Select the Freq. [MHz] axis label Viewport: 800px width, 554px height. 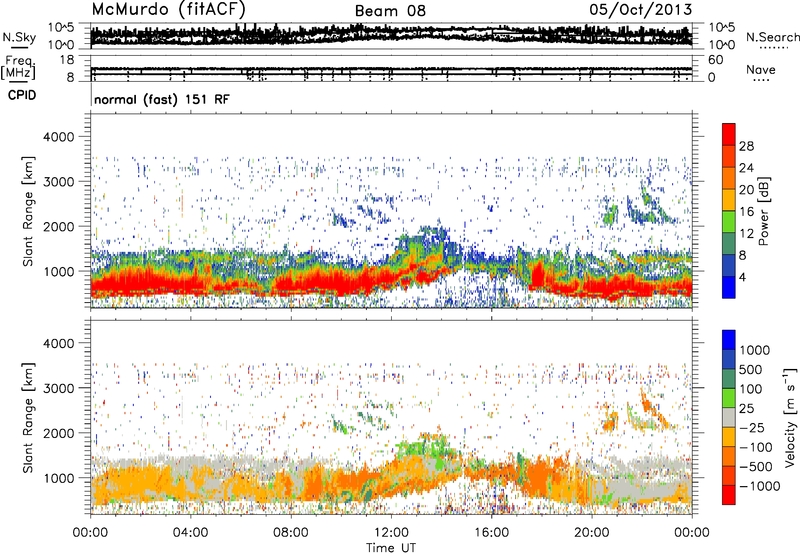coord(18,67)
